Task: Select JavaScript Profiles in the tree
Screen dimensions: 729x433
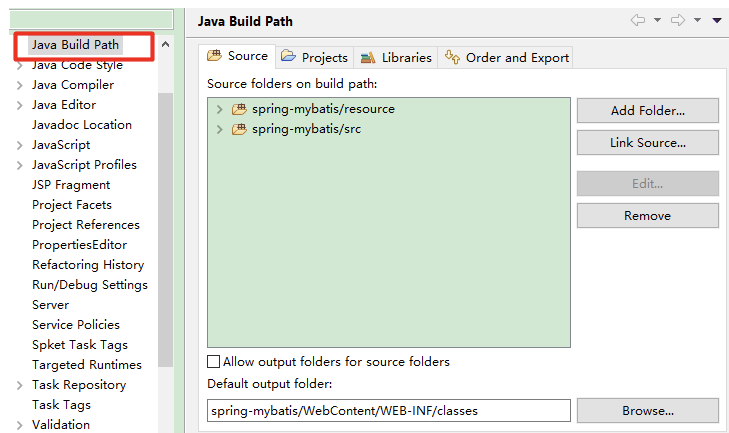Action: click(84, 165)
